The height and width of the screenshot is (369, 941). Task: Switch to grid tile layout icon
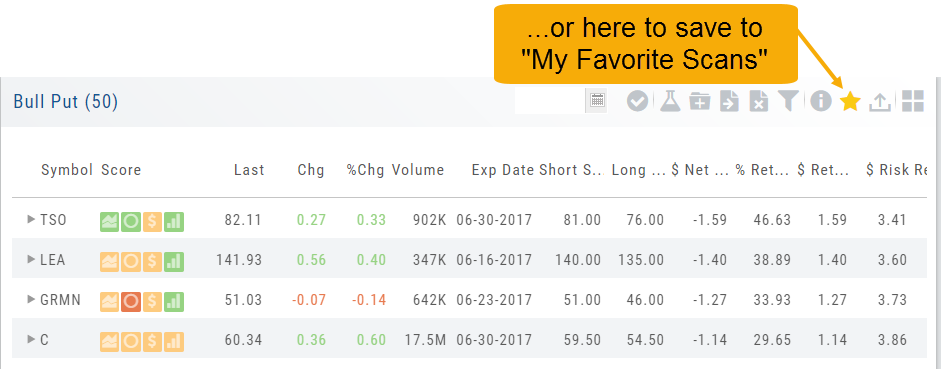tap(912, 101)
